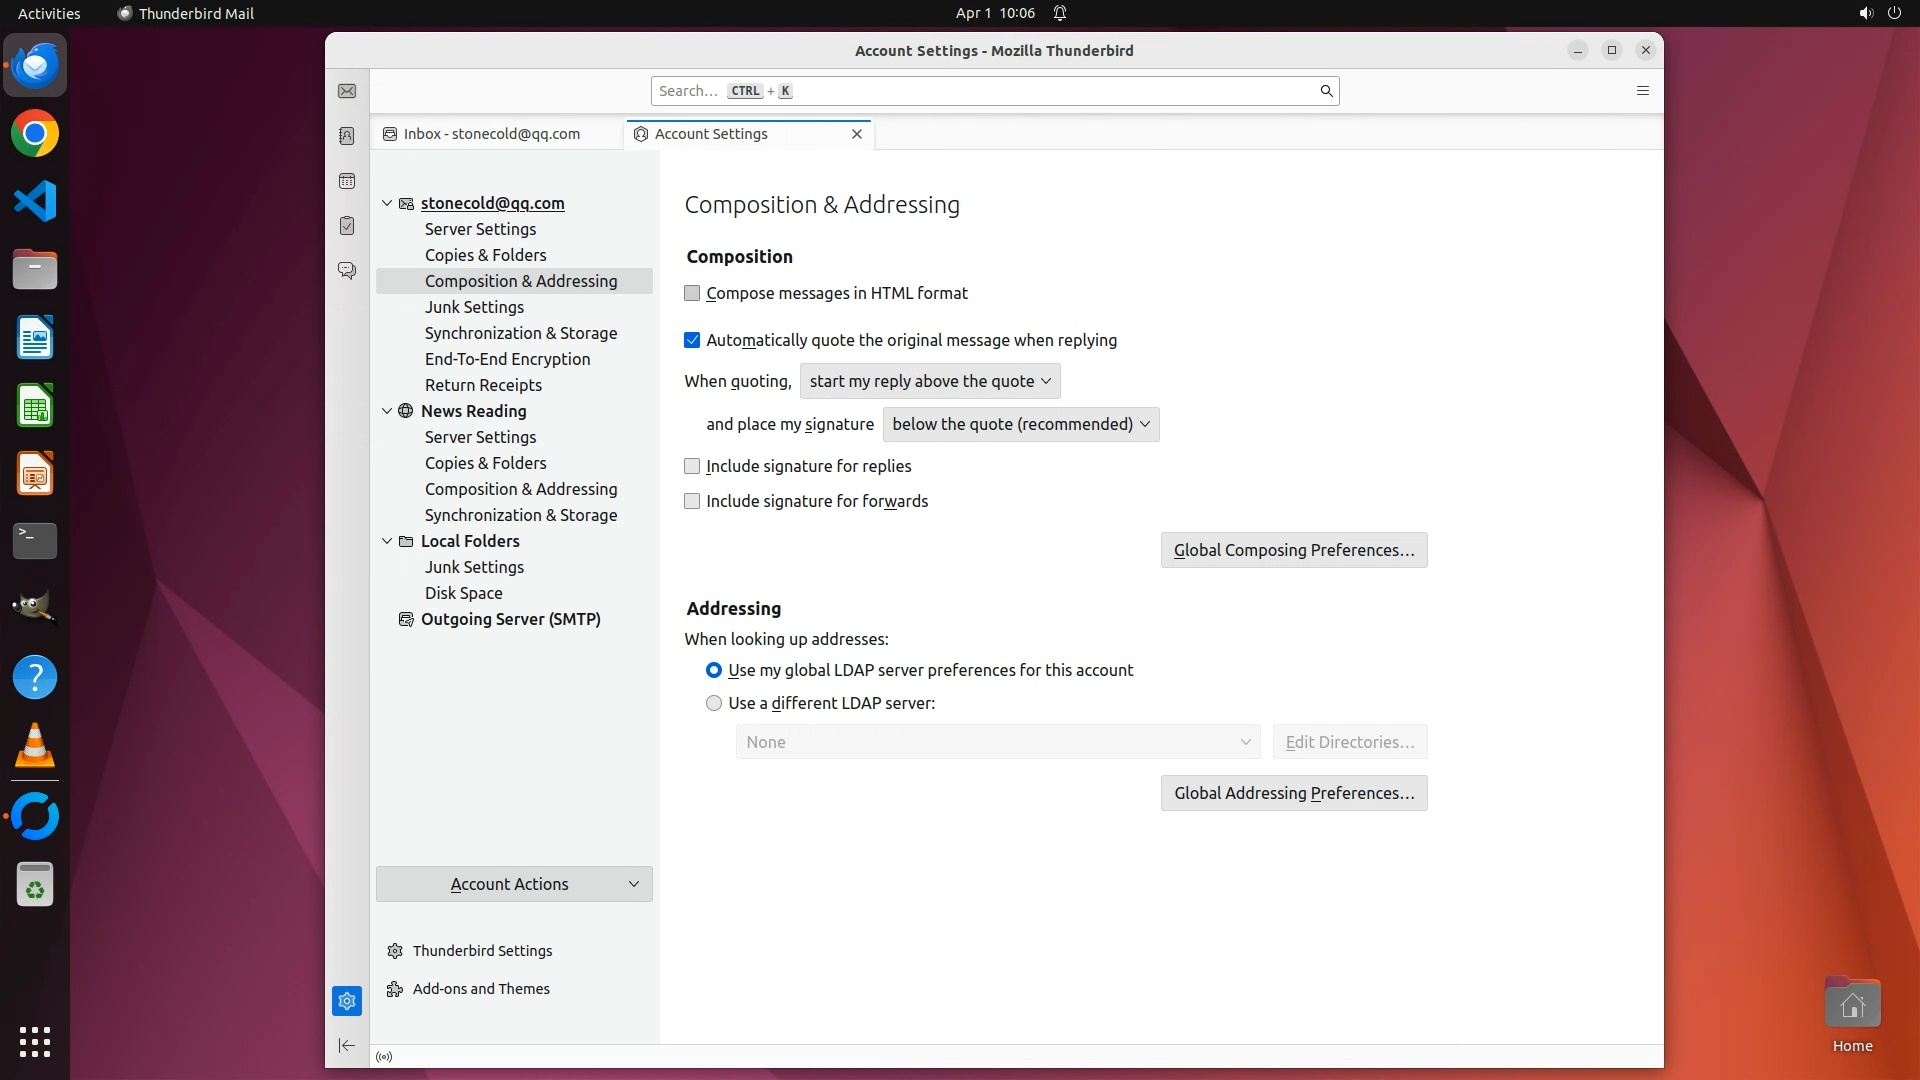
Task: Click the search magnifier icon
Action: [1326, 91]
